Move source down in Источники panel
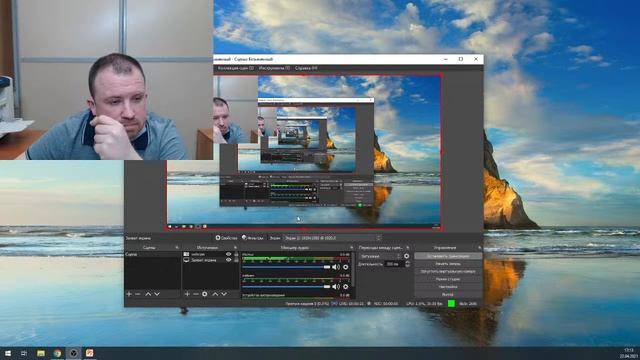The width and height of the screenshot is (640, 360). click(x=224, y=294)
